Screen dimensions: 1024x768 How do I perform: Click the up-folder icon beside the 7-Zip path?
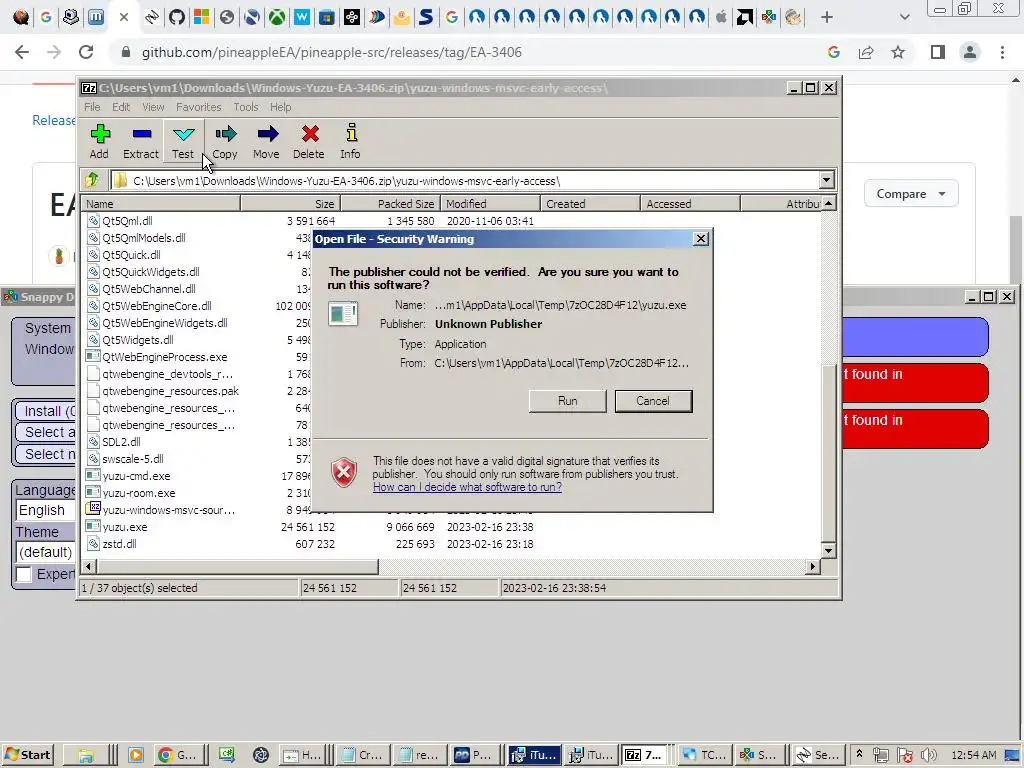92,180
